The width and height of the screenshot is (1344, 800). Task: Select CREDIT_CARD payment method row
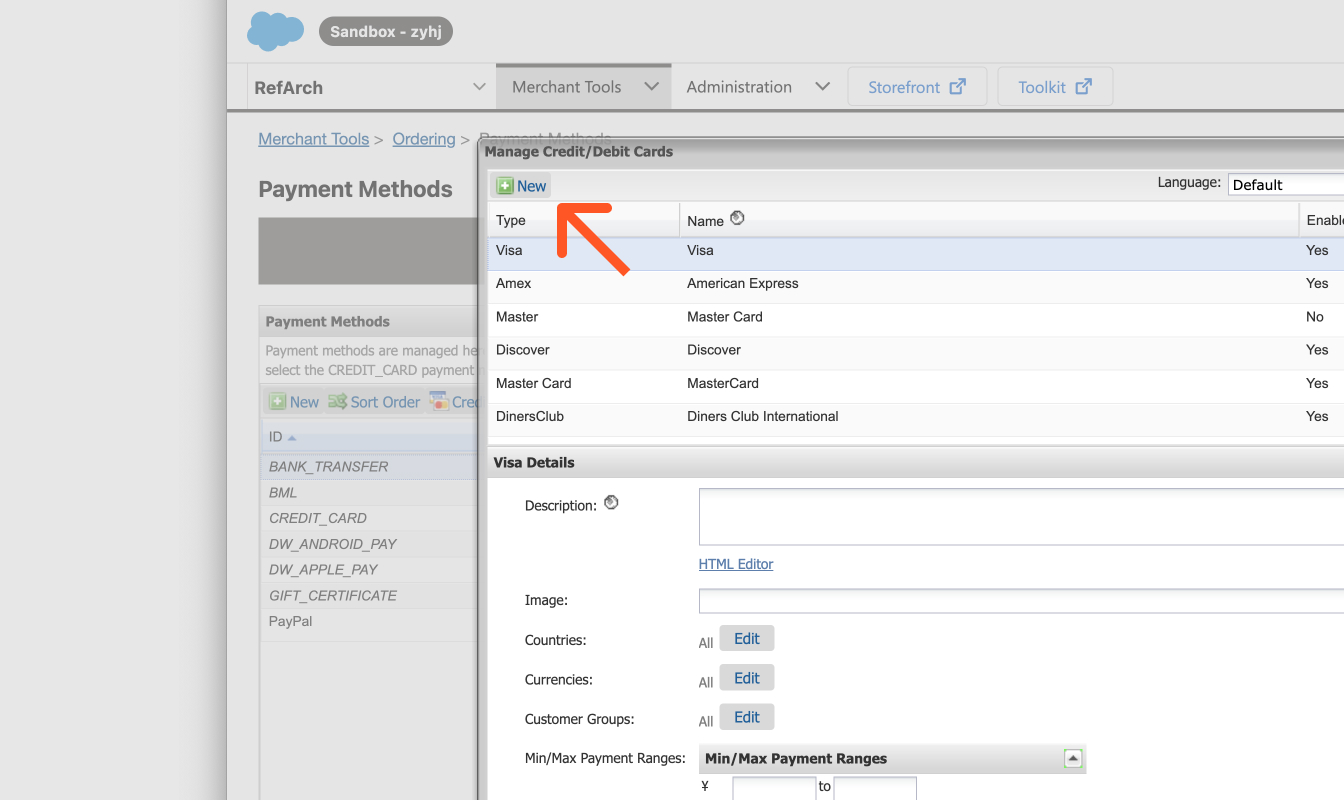368,518
